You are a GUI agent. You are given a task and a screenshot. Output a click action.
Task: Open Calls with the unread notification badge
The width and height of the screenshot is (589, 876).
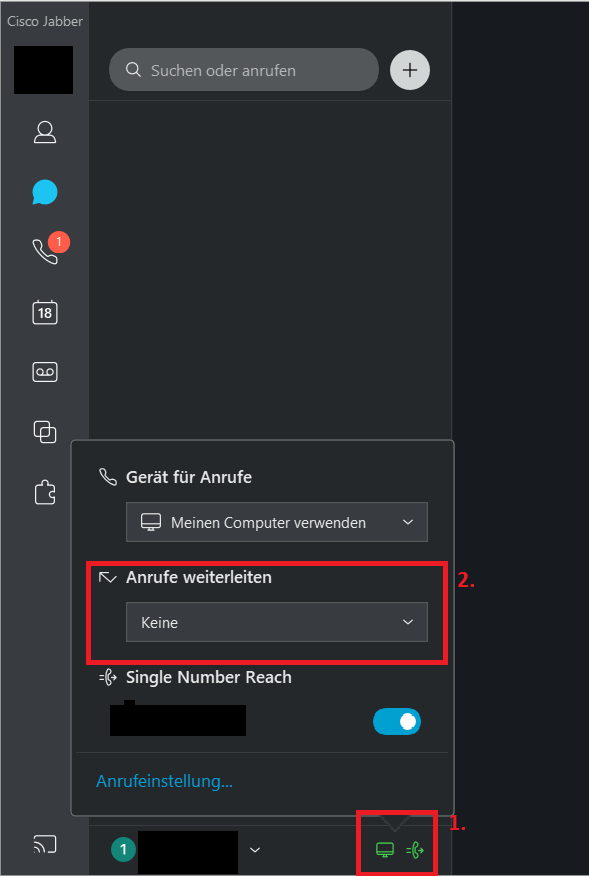coord(44,252)
